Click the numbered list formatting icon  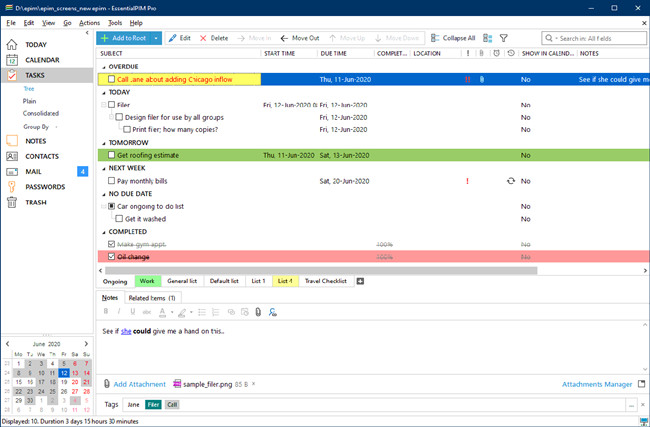pyautogui.click(x=216, y=312)
